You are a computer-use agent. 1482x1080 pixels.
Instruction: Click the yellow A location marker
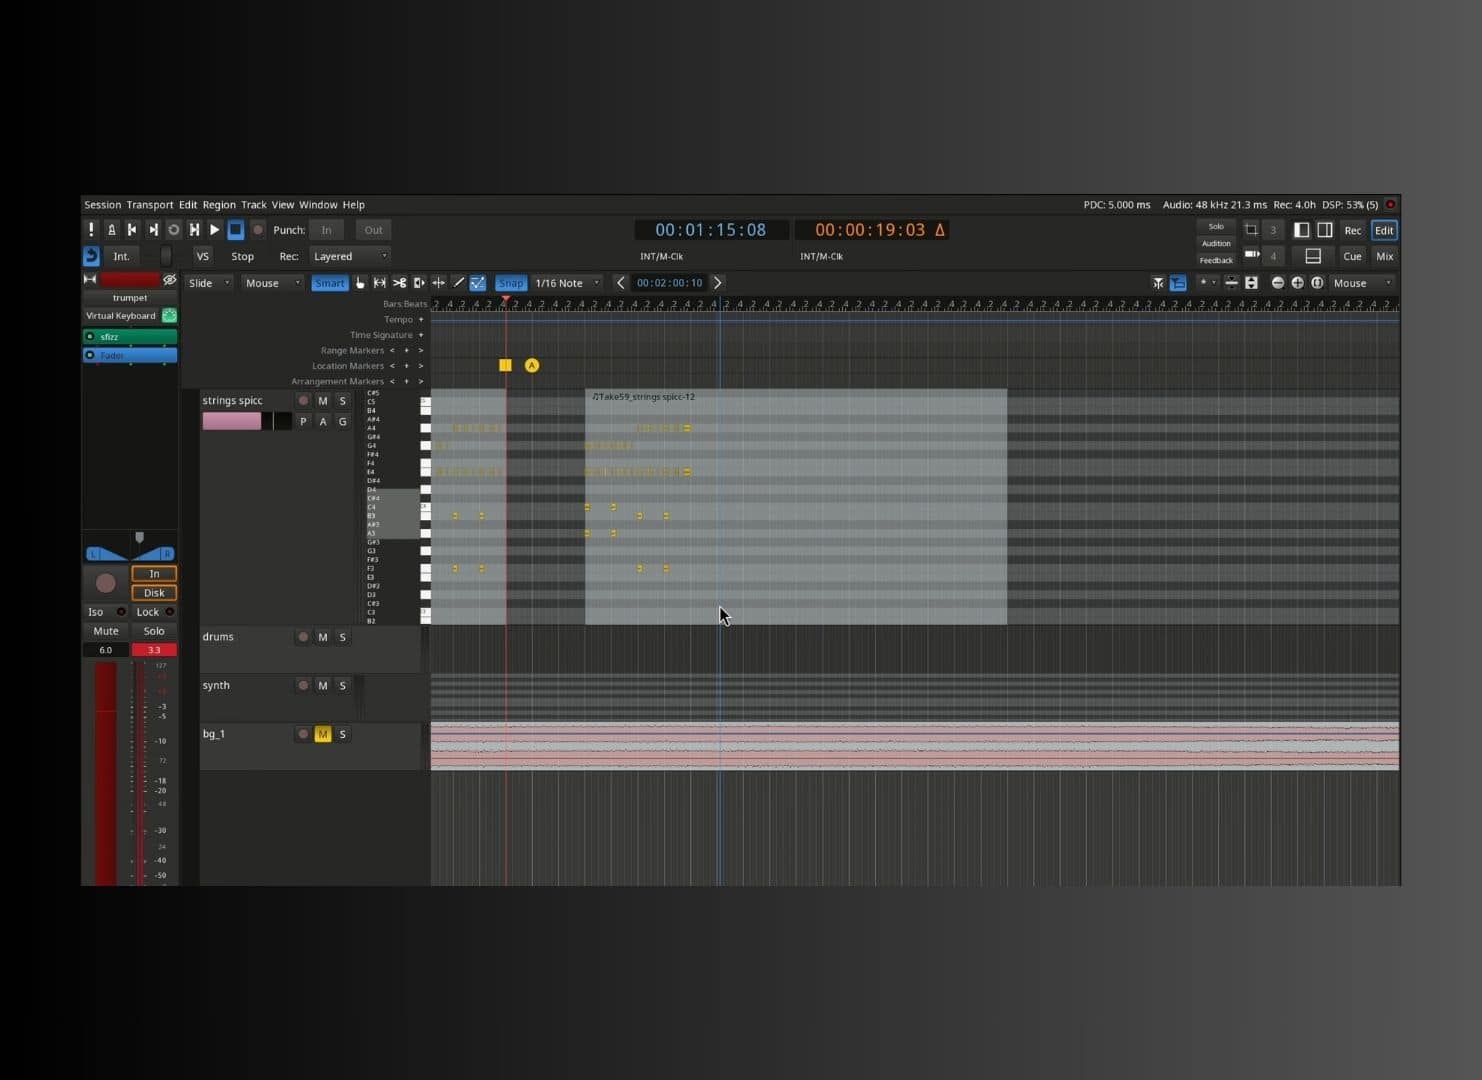(532, 366)
